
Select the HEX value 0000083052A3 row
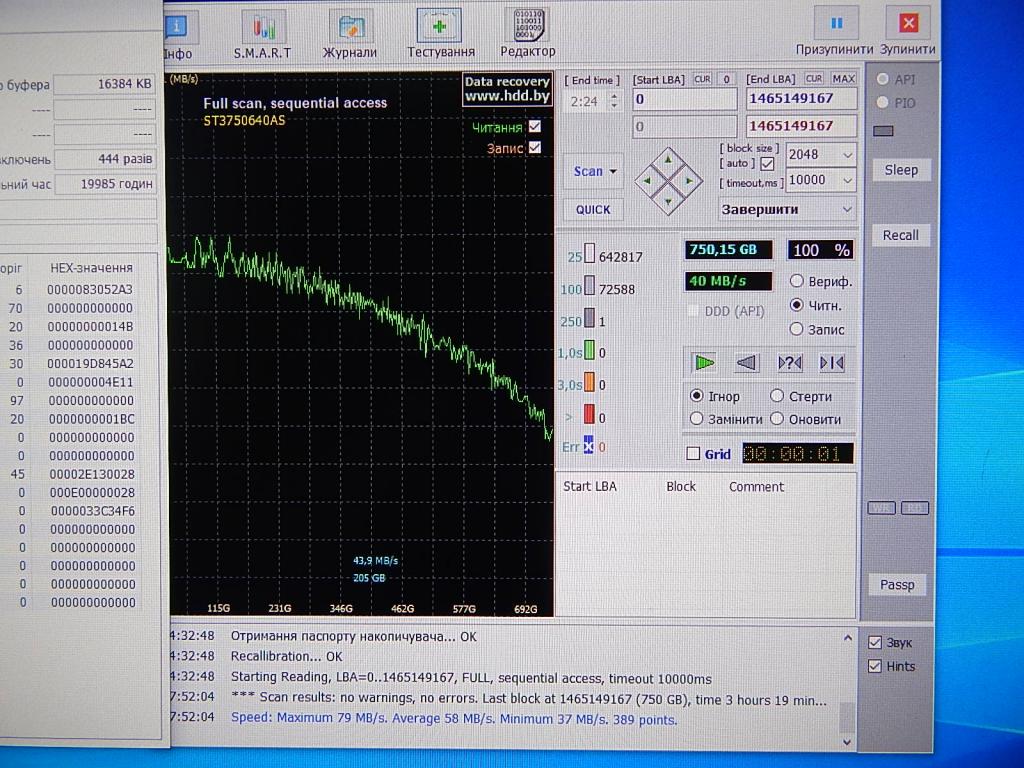click(x=89, y=289)
